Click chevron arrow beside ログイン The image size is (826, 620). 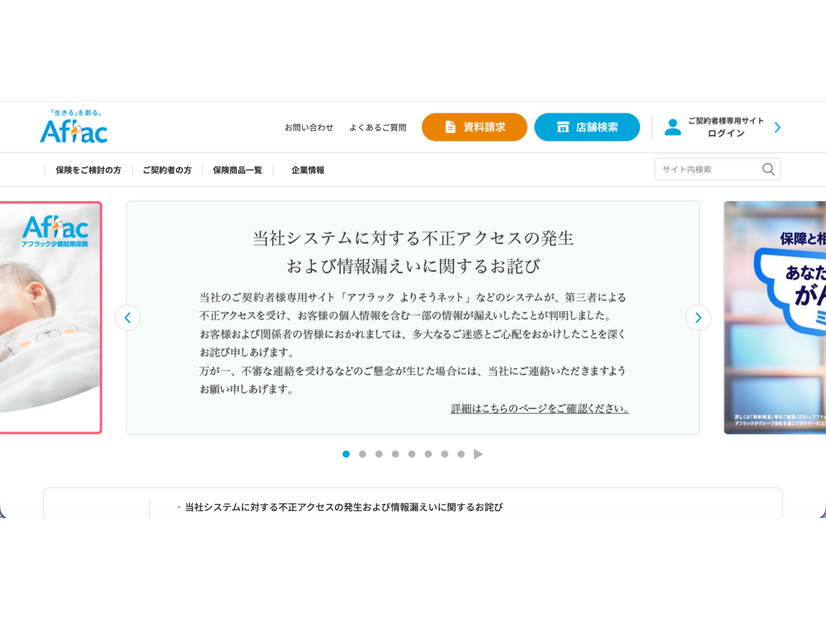778,127
